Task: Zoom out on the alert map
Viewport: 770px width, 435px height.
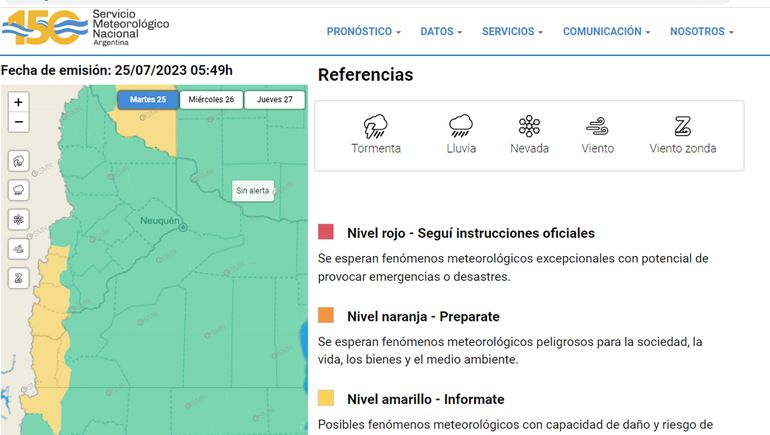Action: coord(18,122)
